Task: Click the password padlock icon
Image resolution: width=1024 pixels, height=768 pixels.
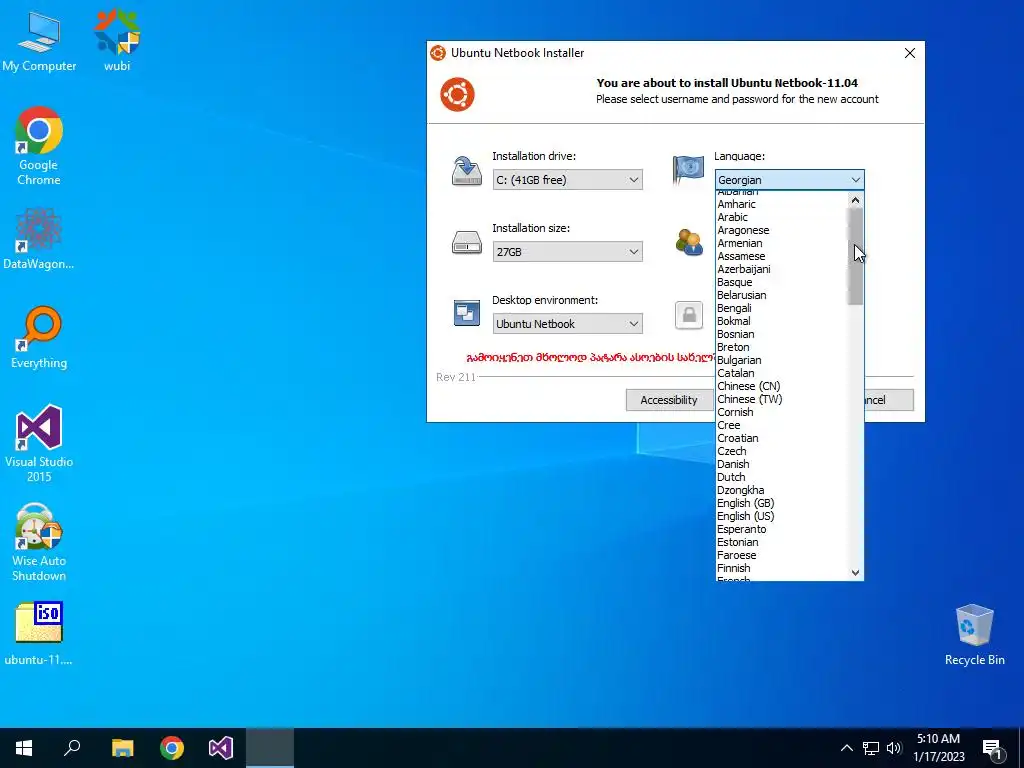Action: 689,315
